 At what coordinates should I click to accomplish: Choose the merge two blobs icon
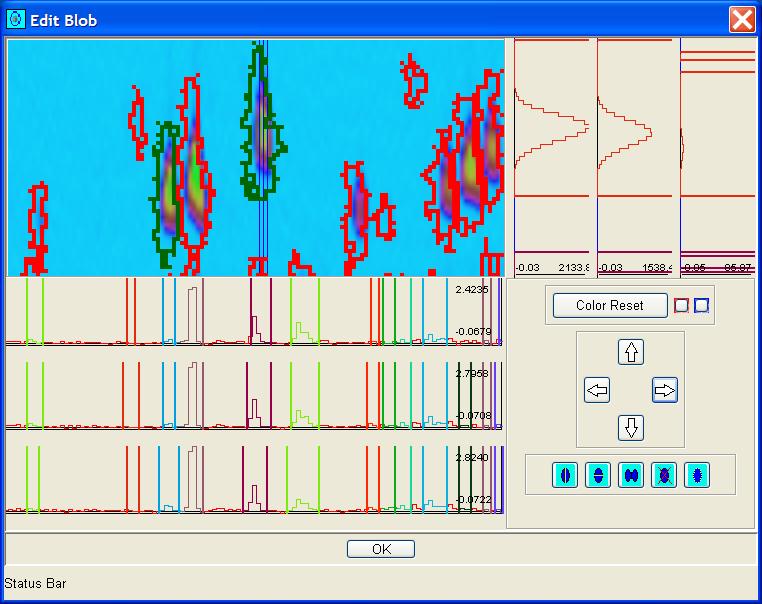coord(631,475)
